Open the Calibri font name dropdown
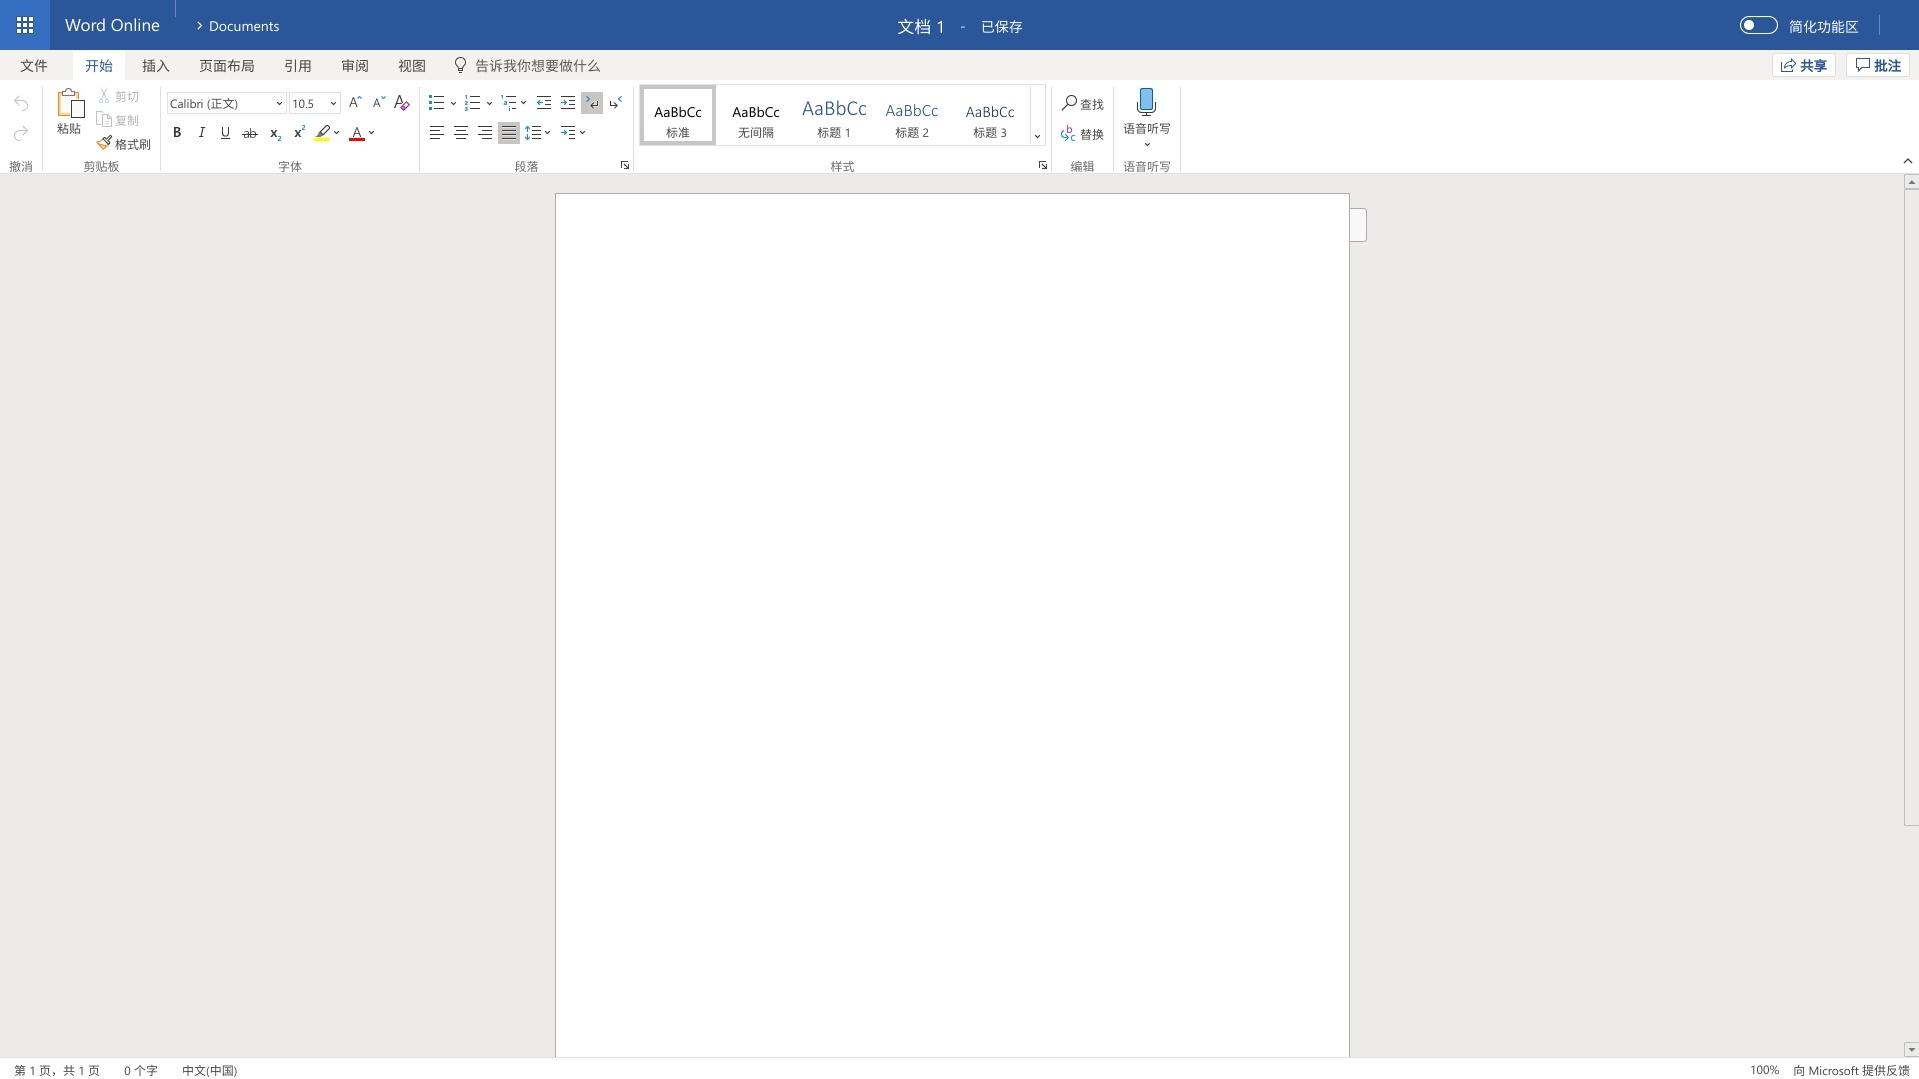The image size is (1919, 1079). [279, 104]
